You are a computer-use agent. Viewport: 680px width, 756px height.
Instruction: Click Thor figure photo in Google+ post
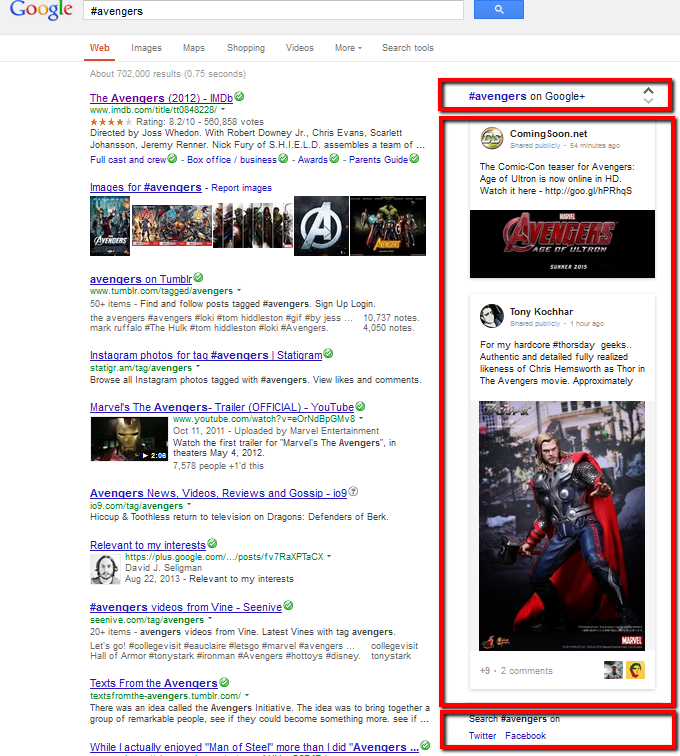pyautogui.click(x=562, y=526)
